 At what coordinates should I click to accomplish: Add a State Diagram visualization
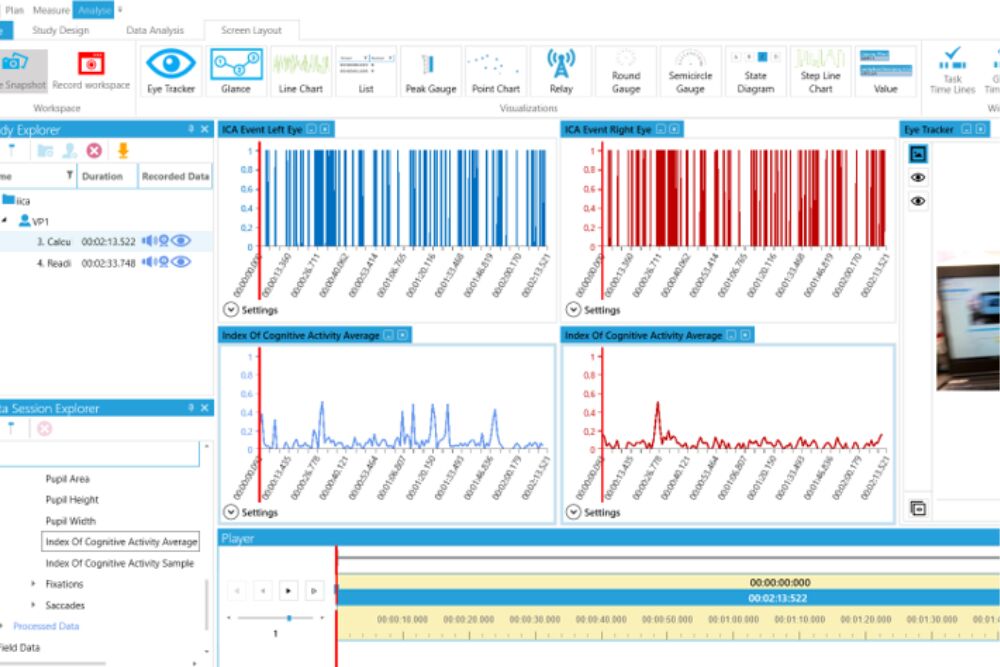coord(755,66)
